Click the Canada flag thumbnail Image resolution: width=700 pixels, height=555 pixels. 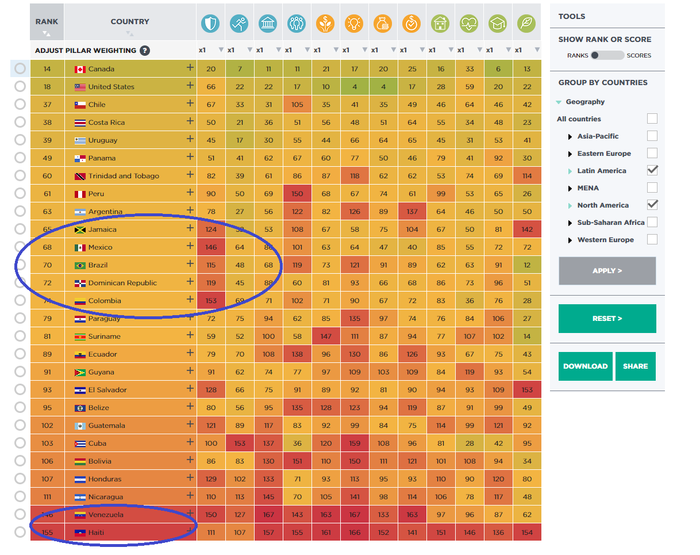click(x=80, y=69)
